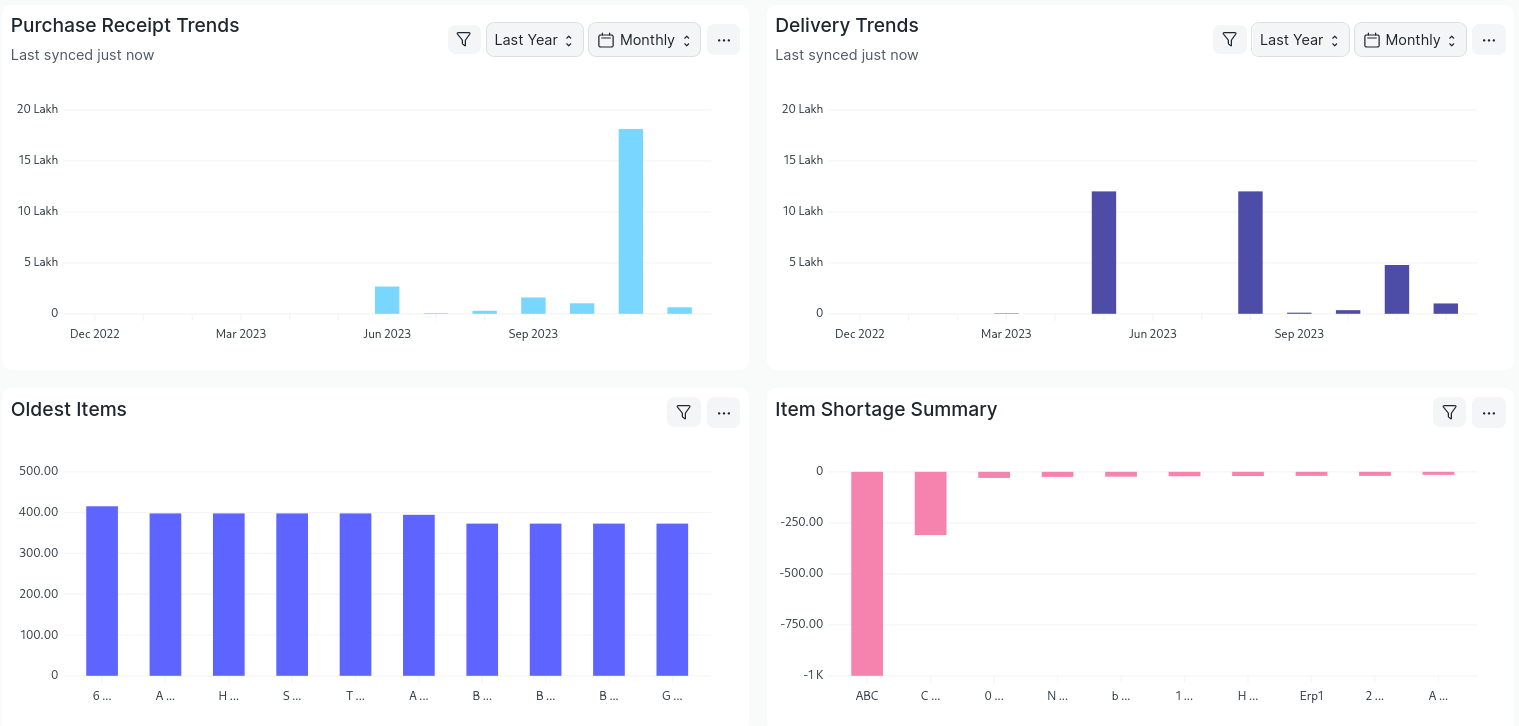This screenshot has width=1519, height=726.
Task: Click 'Last synced just now' under Delivery Trends
Action: 846,55
